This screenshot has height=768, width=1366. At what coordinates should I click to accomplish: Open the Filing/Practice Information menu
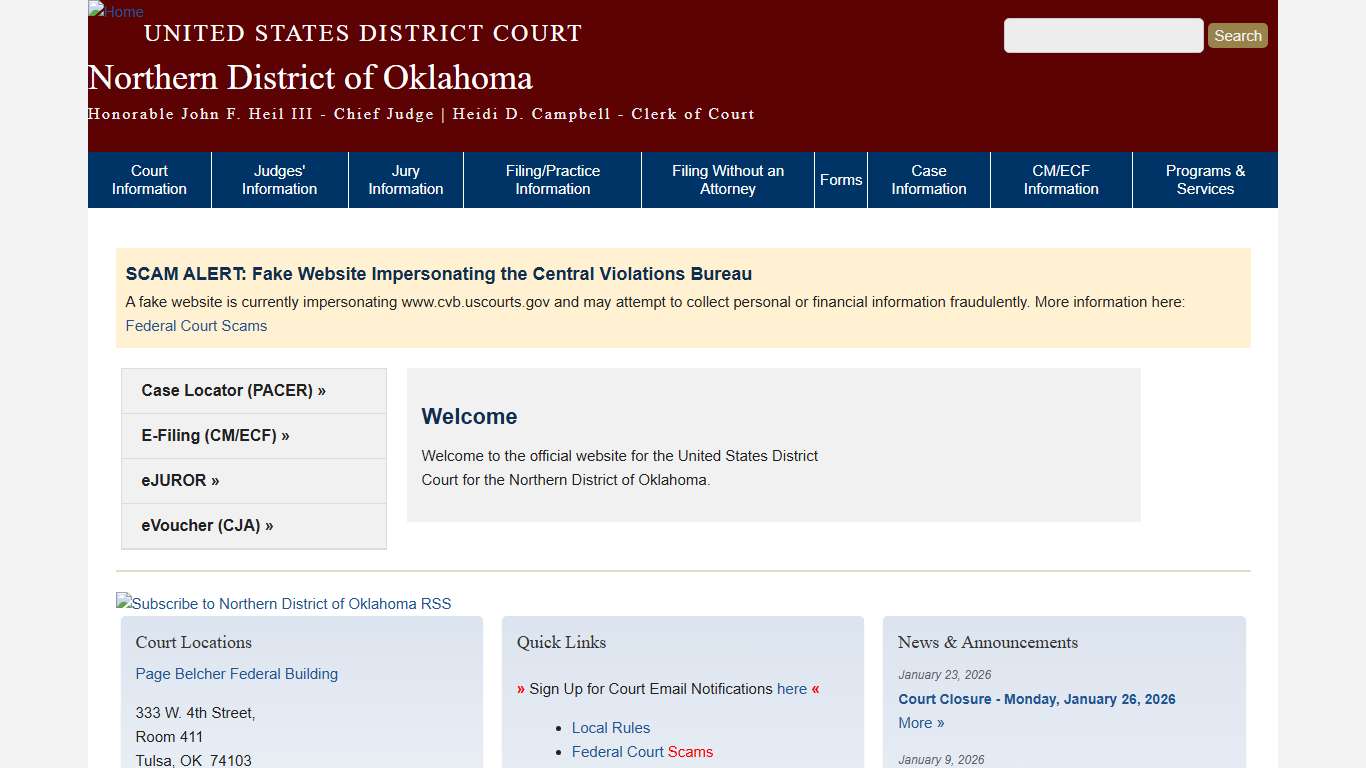click(552, 179)
